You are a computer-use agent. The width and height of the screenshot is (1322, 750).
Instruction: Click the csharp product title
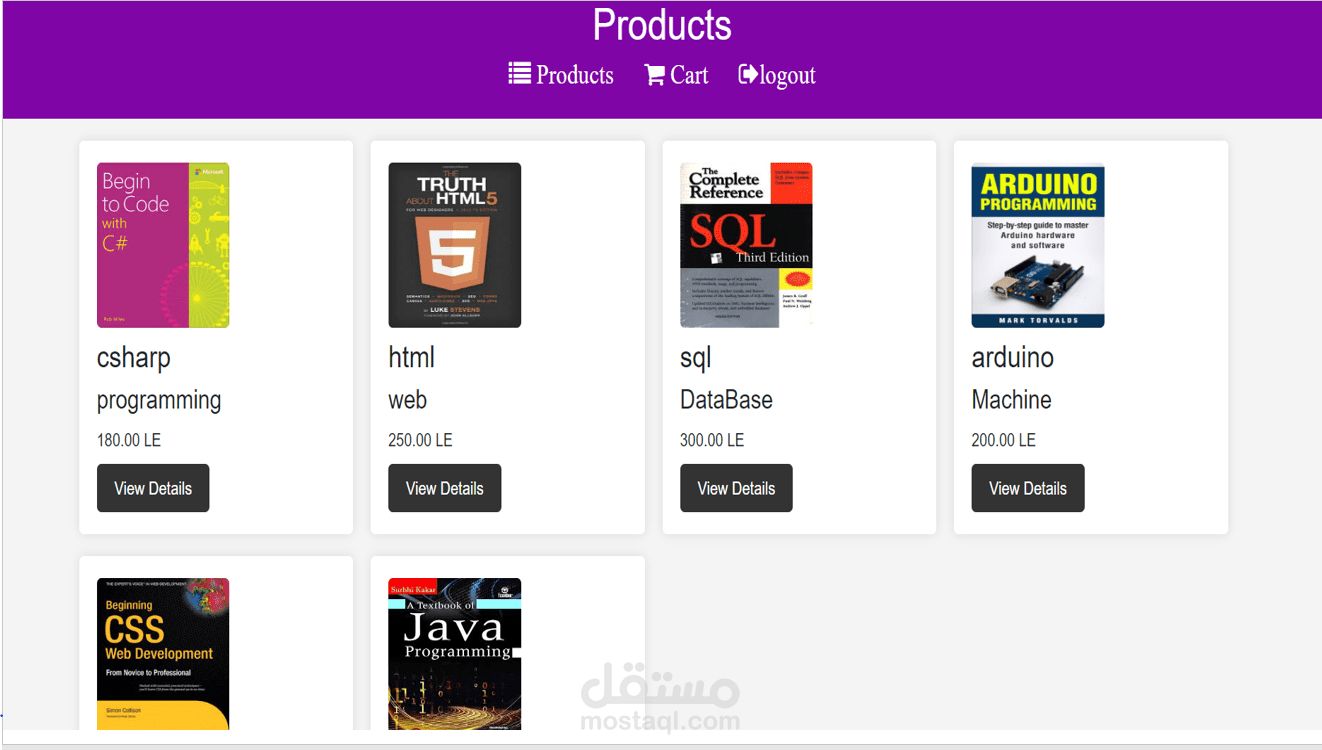[134, 358]
